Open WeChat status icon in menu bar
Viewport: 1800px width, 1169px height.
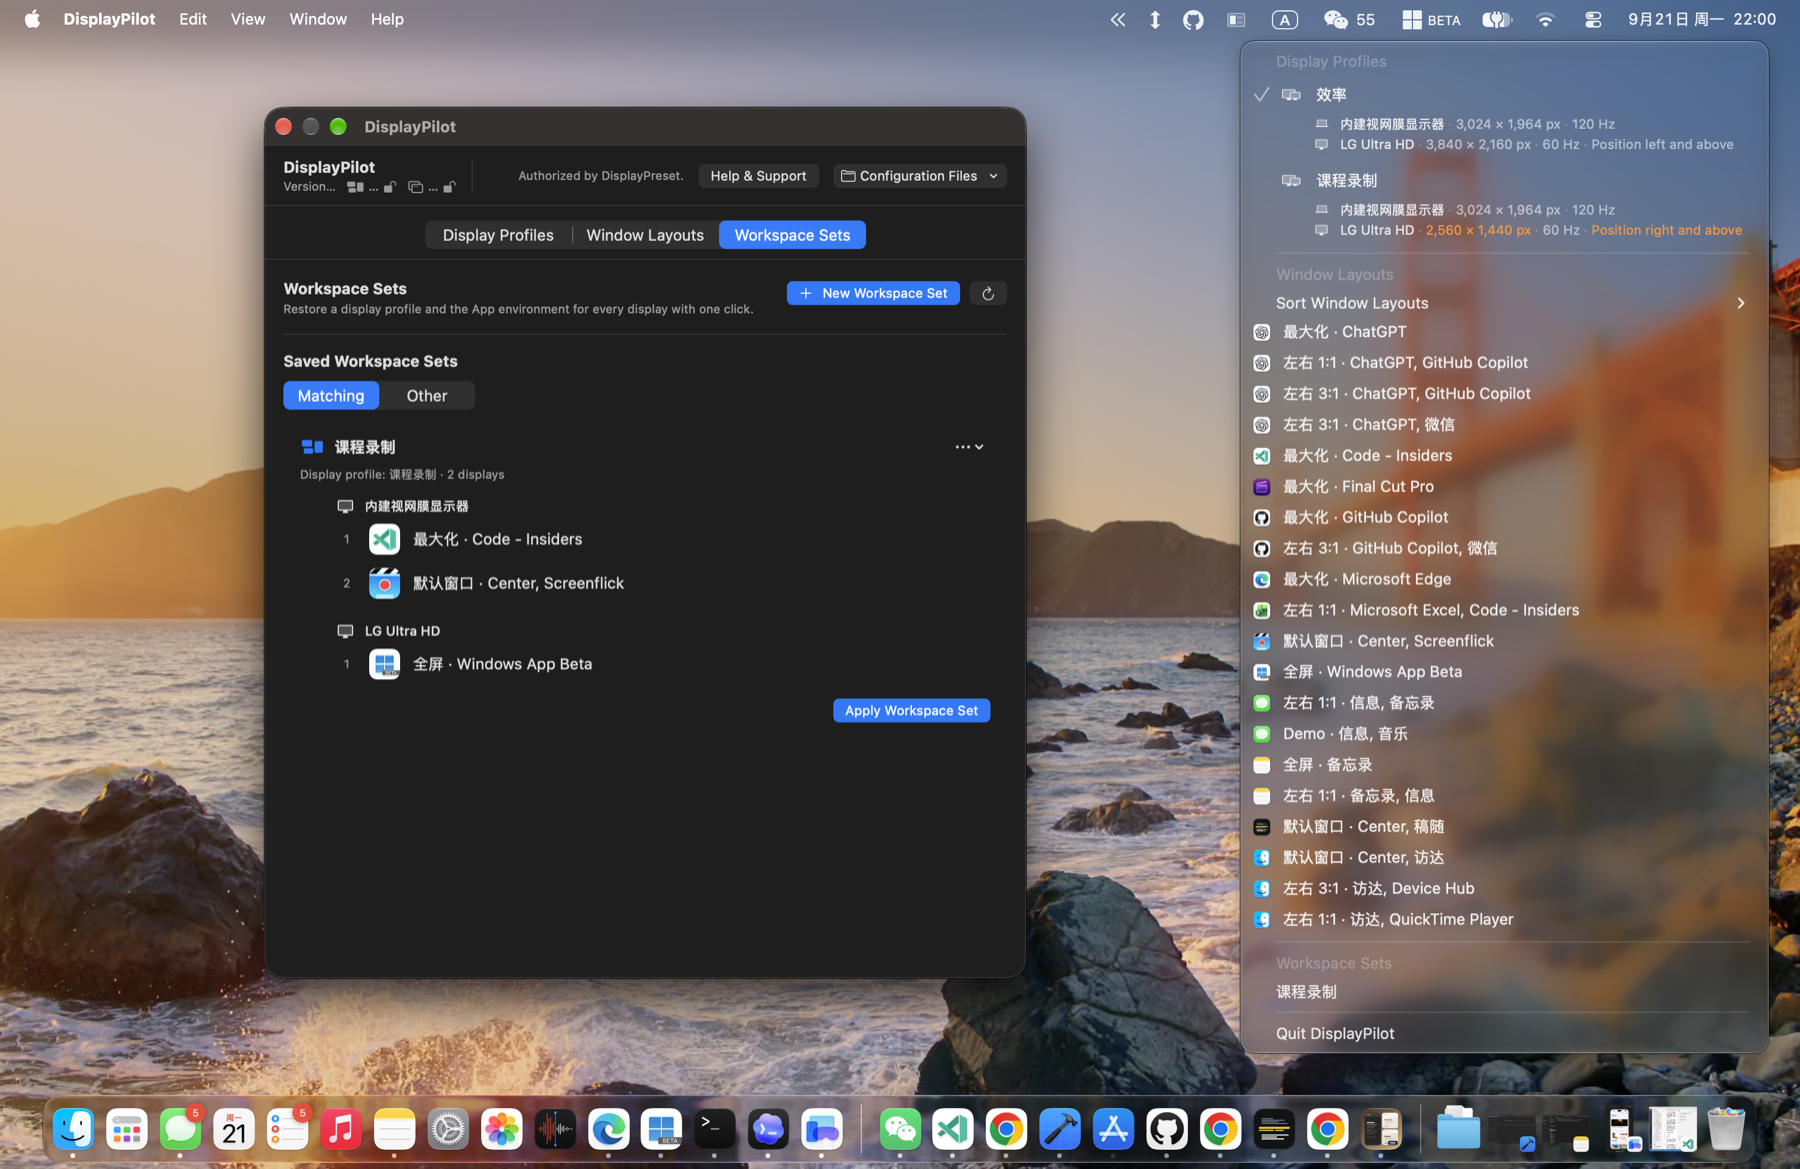coord(1349,20)
